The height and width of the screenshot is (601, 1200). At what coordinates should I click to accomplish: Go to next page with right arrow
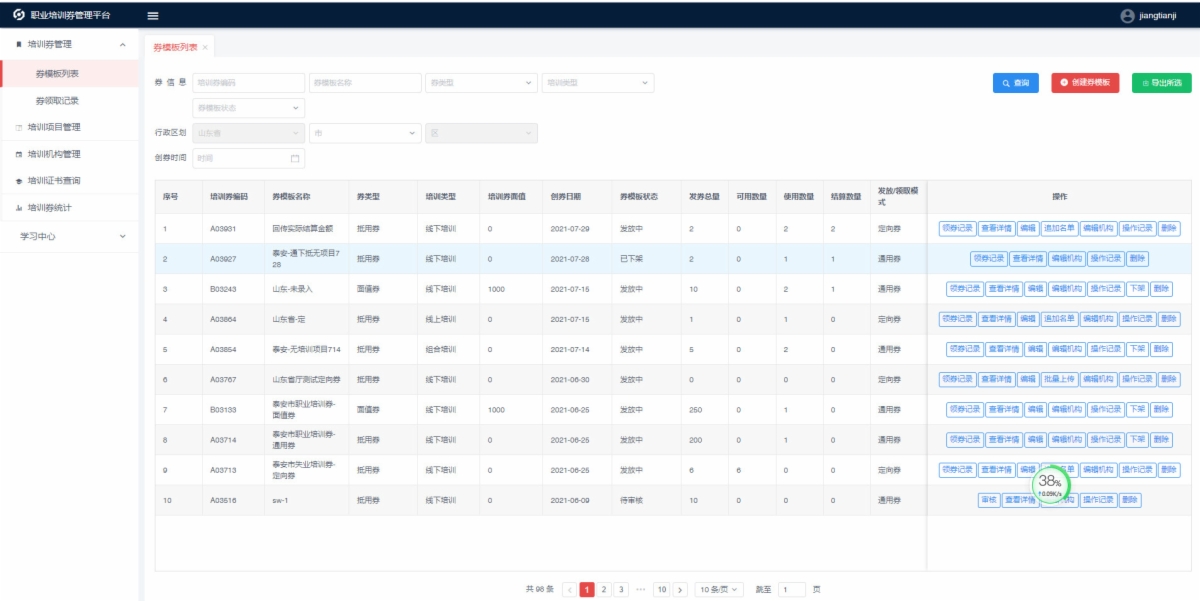point(680,590)
